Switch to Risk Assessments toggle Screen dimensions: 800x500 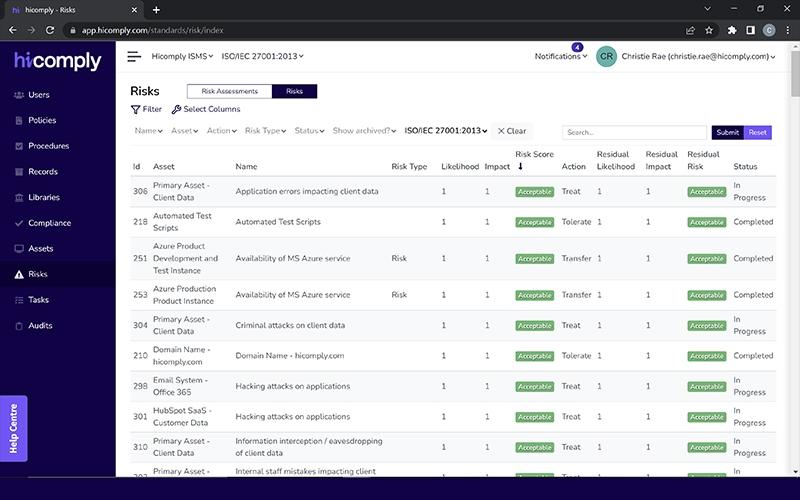(230, 91)
